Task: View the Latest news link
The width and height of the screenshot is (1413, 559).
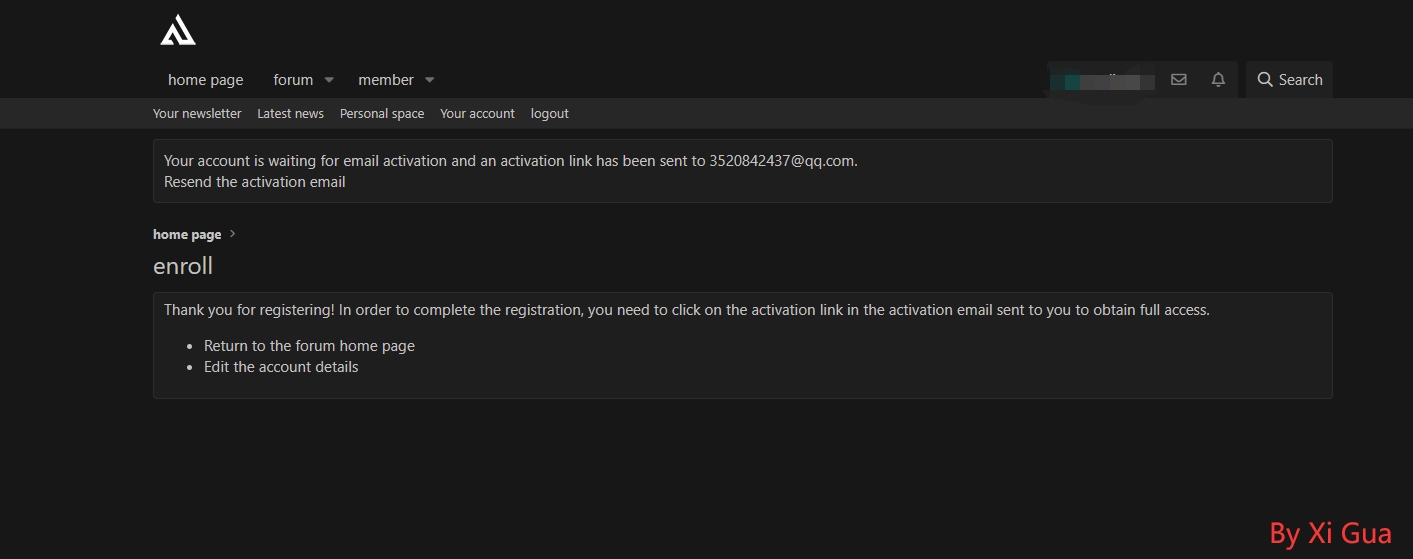Action: (290, 114)
